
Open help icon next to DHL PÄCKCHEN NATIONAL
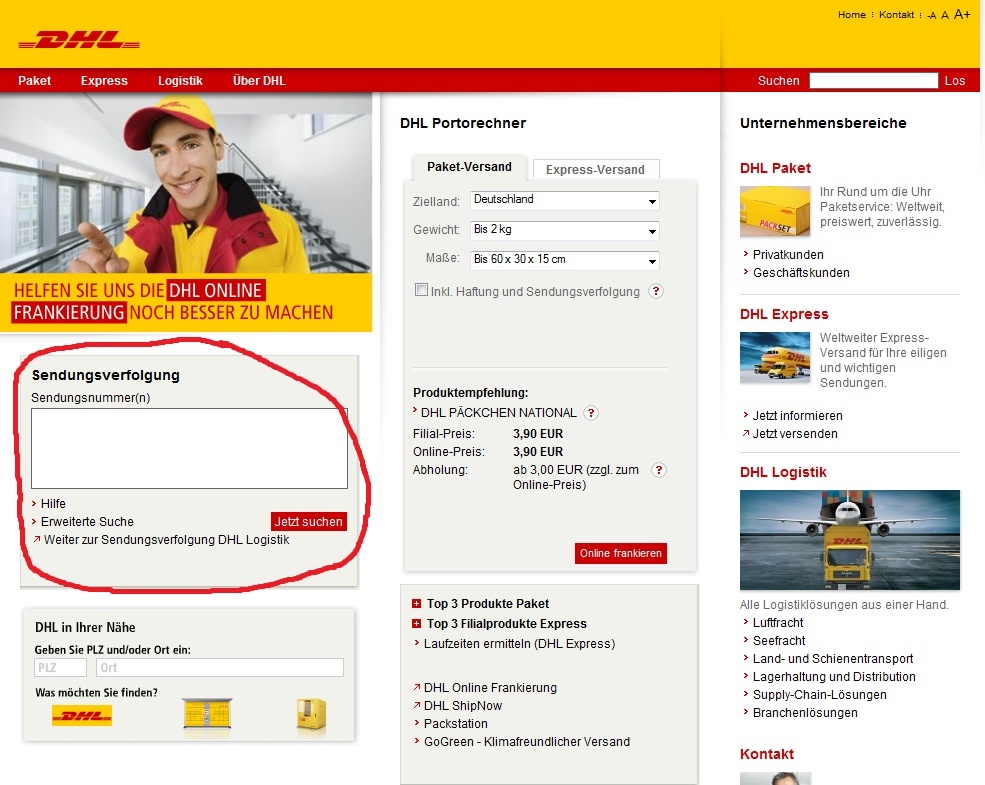click(590, 413)
